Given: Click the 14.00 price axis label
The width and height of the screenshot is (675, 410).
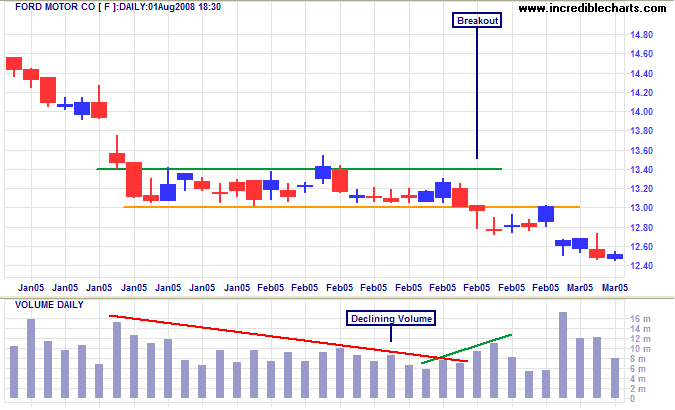Looking at the screenshot, I should (641, 112).
